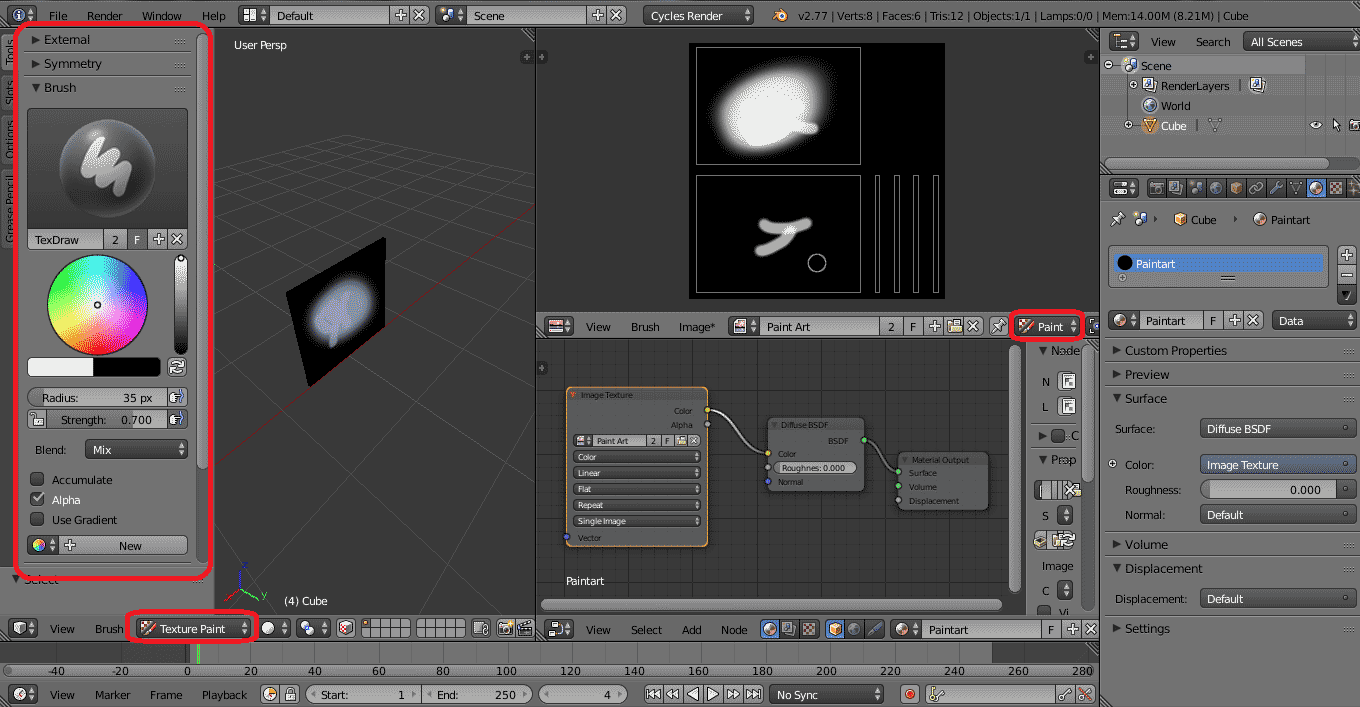Open the Paint mode selector in image editor
1360x707 pixels.
click(x=1047, y=325)
